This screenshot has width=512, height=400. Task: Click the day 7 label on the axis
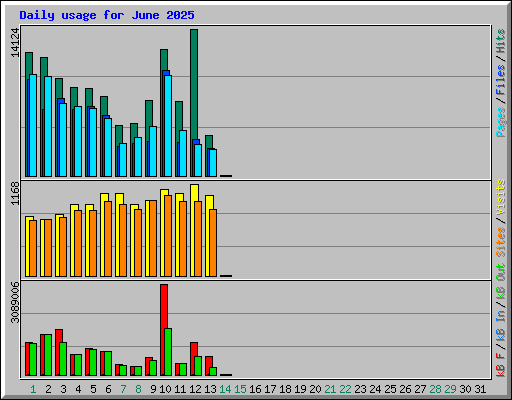pos(123,389)
